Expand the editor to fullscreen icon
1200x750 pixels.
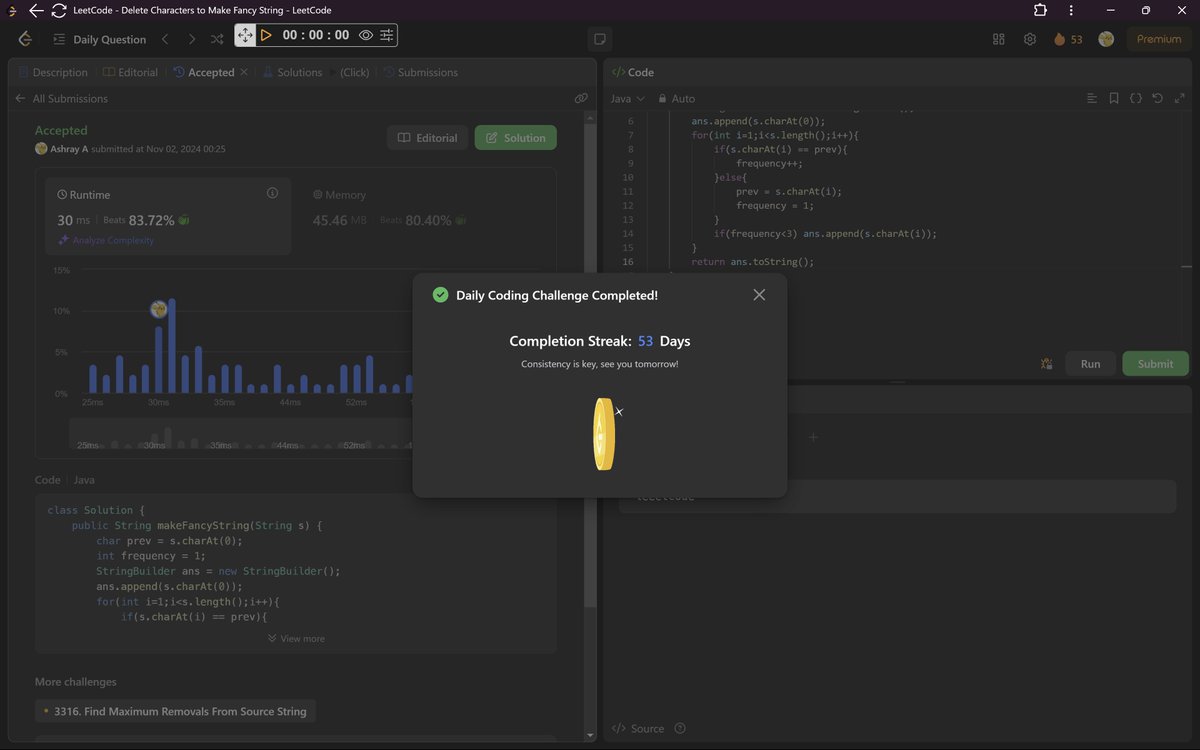pyautogui.click(x=1180, y=99)
